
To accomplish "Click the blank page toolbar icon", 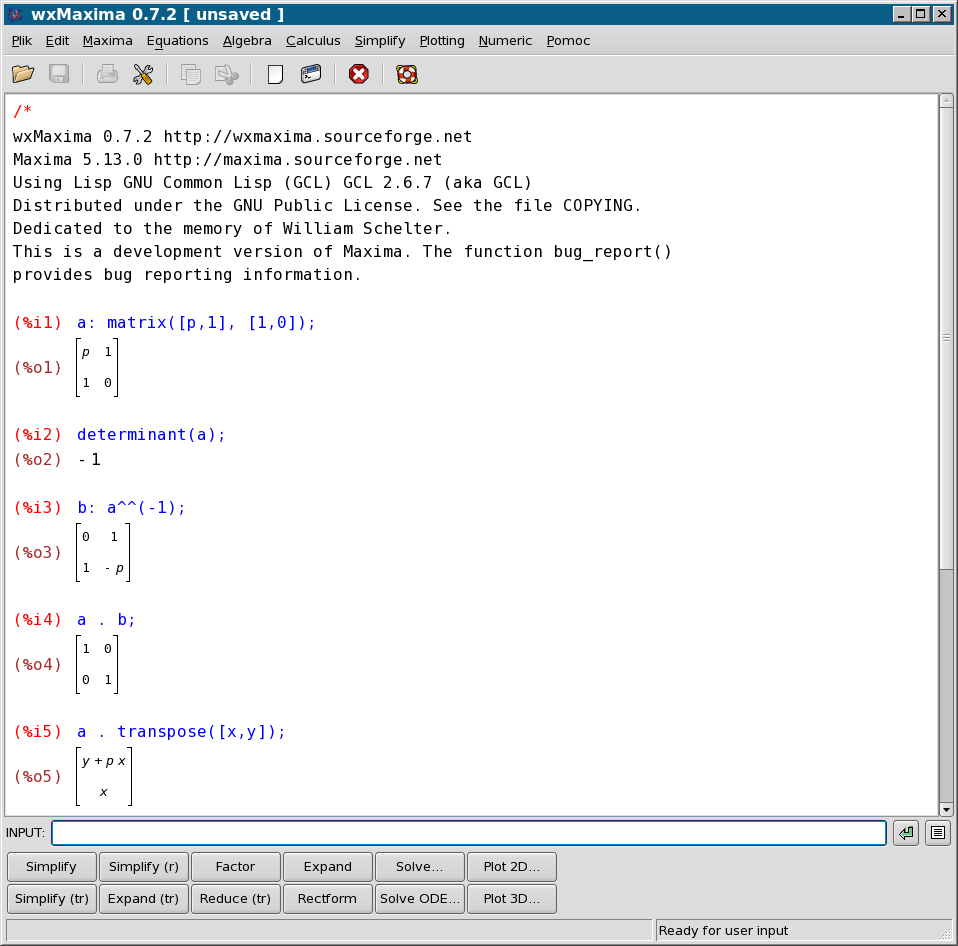I will tap(275, 74).
